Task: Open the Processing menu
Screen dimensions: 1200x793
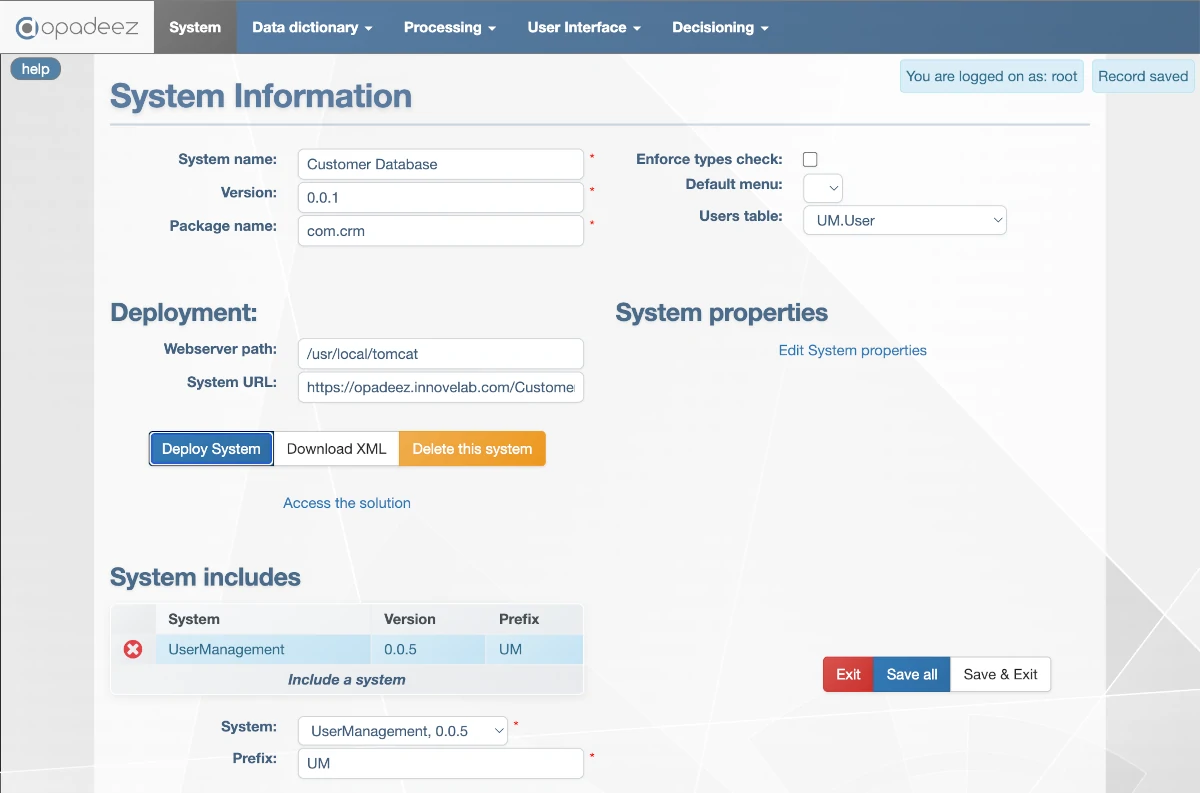Action: tap(449, 27)
